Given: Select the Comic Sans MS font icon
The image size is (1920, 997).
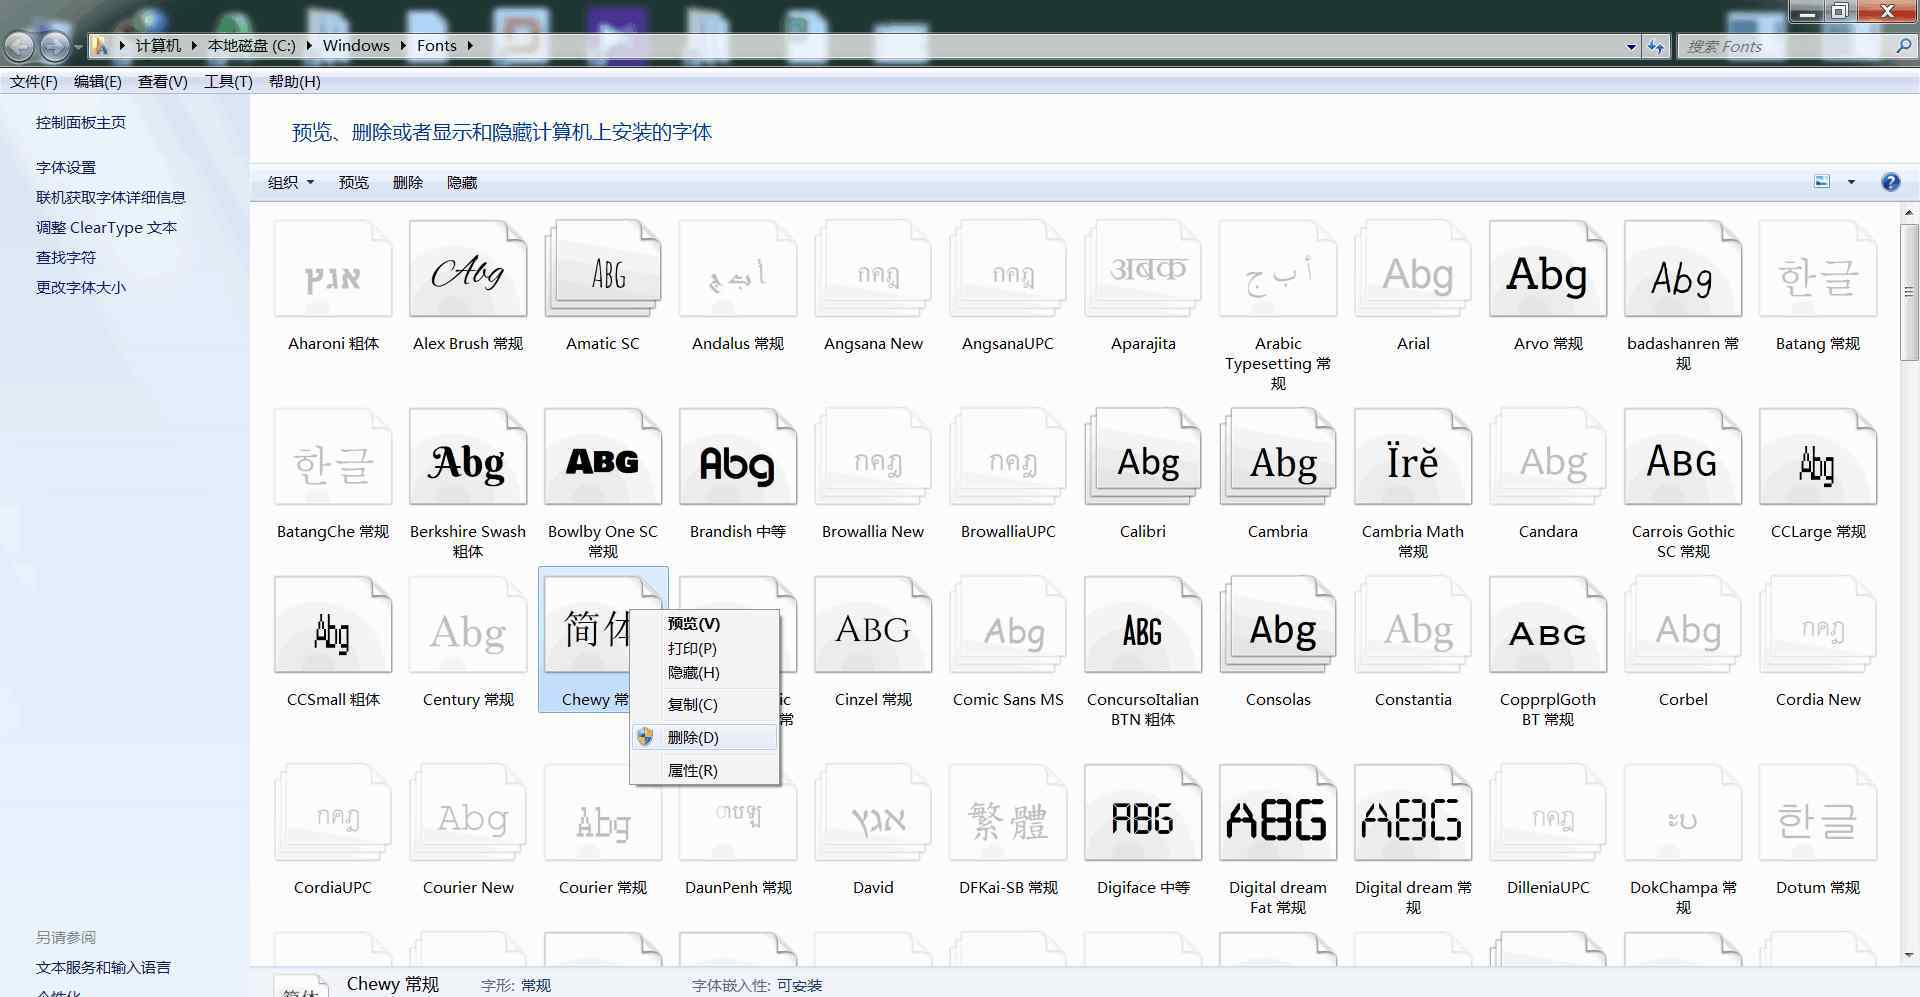Looking at the screenshot, I should tap(1008, 626).
